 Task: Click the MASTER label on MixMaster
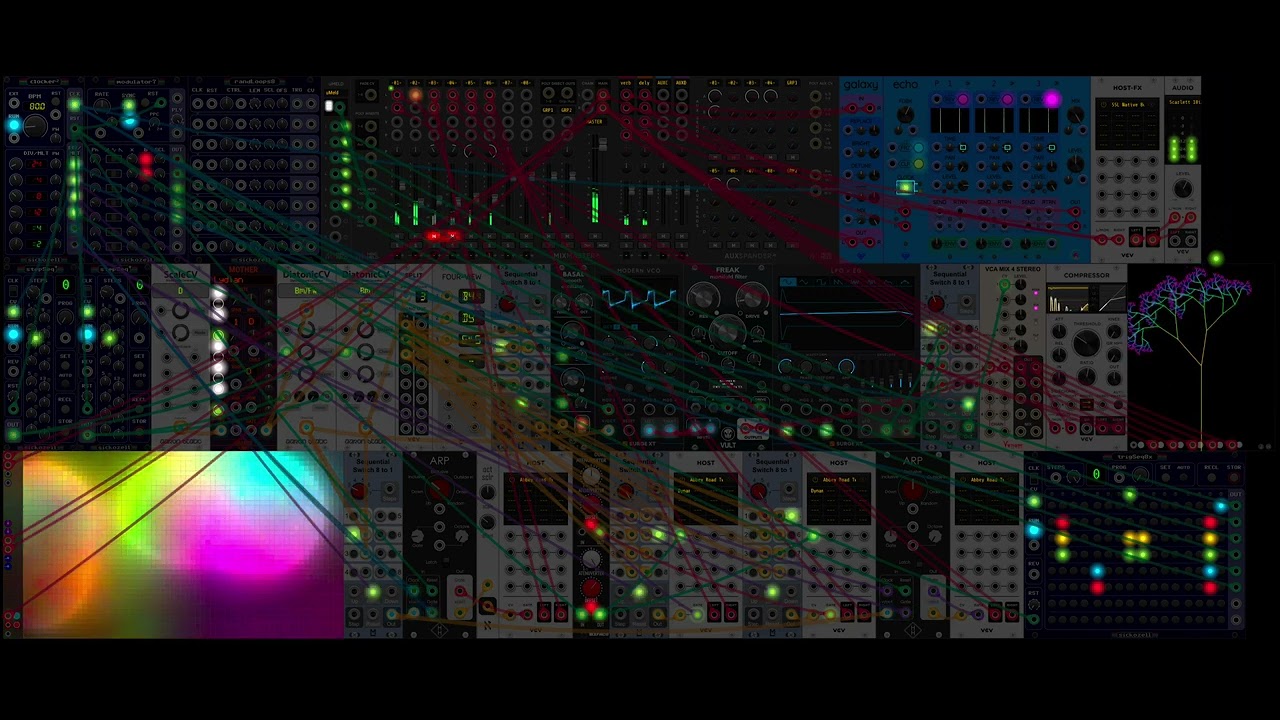point(595,122)
